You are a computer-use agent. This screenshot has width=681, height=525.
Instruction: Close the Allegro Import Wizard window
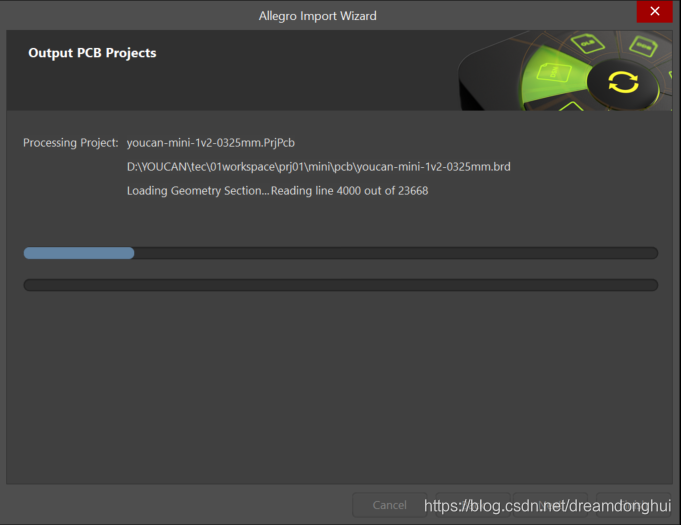pyautogui.click(x=654, y=12)
